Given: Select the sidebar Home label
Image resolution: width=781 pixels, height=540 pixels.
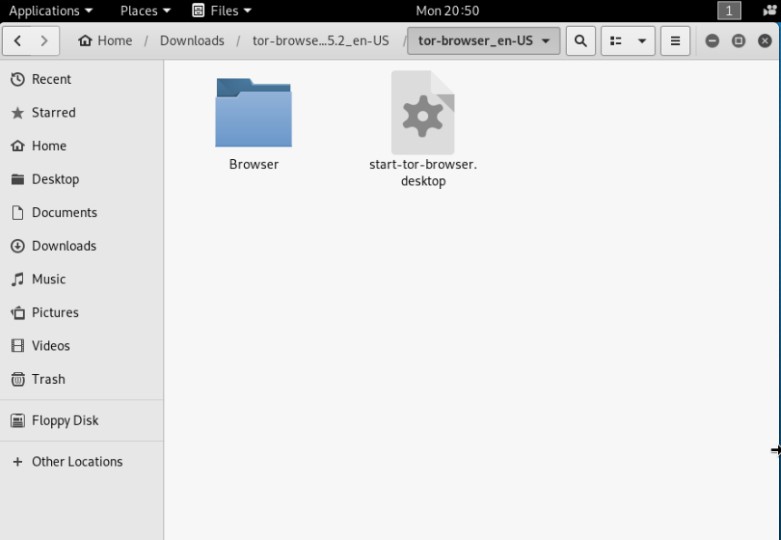Looking at the screenshot, I should (49, 146).
